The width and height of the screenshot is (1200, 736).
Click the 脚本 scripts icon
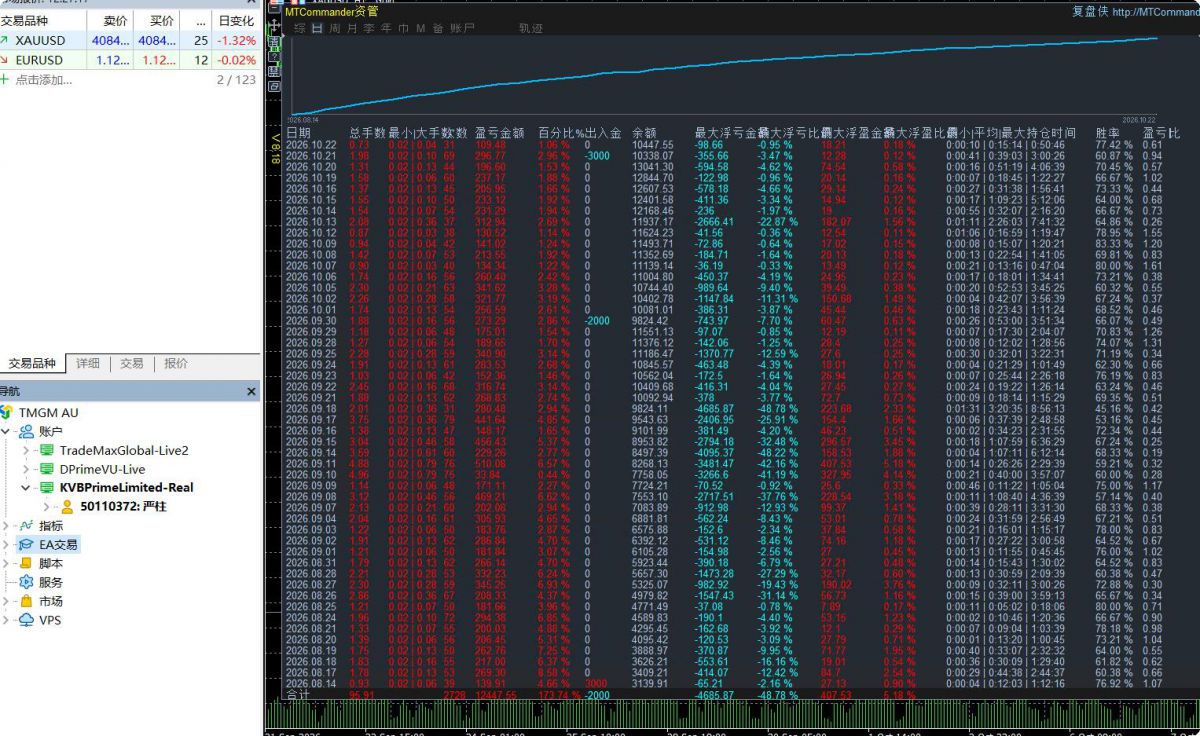(26, 564)
